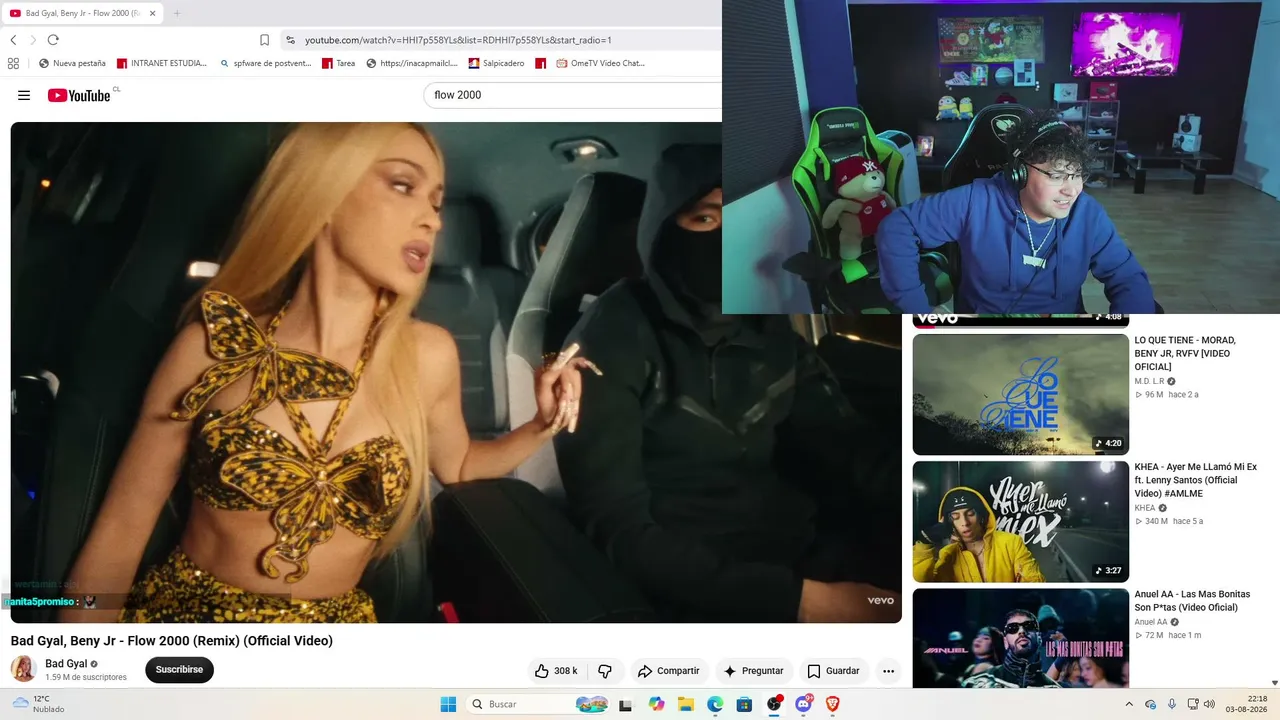Screen dimensions: 1280x720
Task: Close the Bad Gyal Flow 2000 tab
Action: click(152, 13)
